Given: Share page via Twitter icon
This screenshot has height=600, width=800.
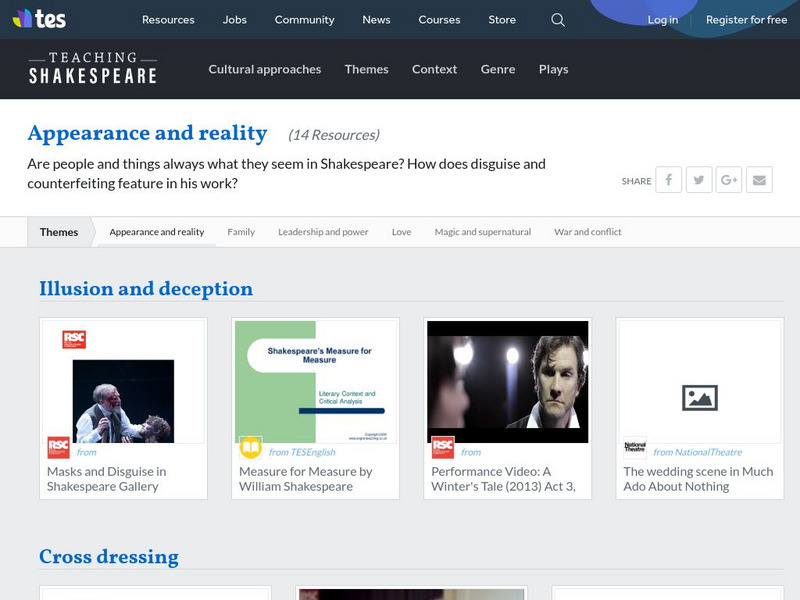Looking at the screenshot, I should [x=698, y=180].
